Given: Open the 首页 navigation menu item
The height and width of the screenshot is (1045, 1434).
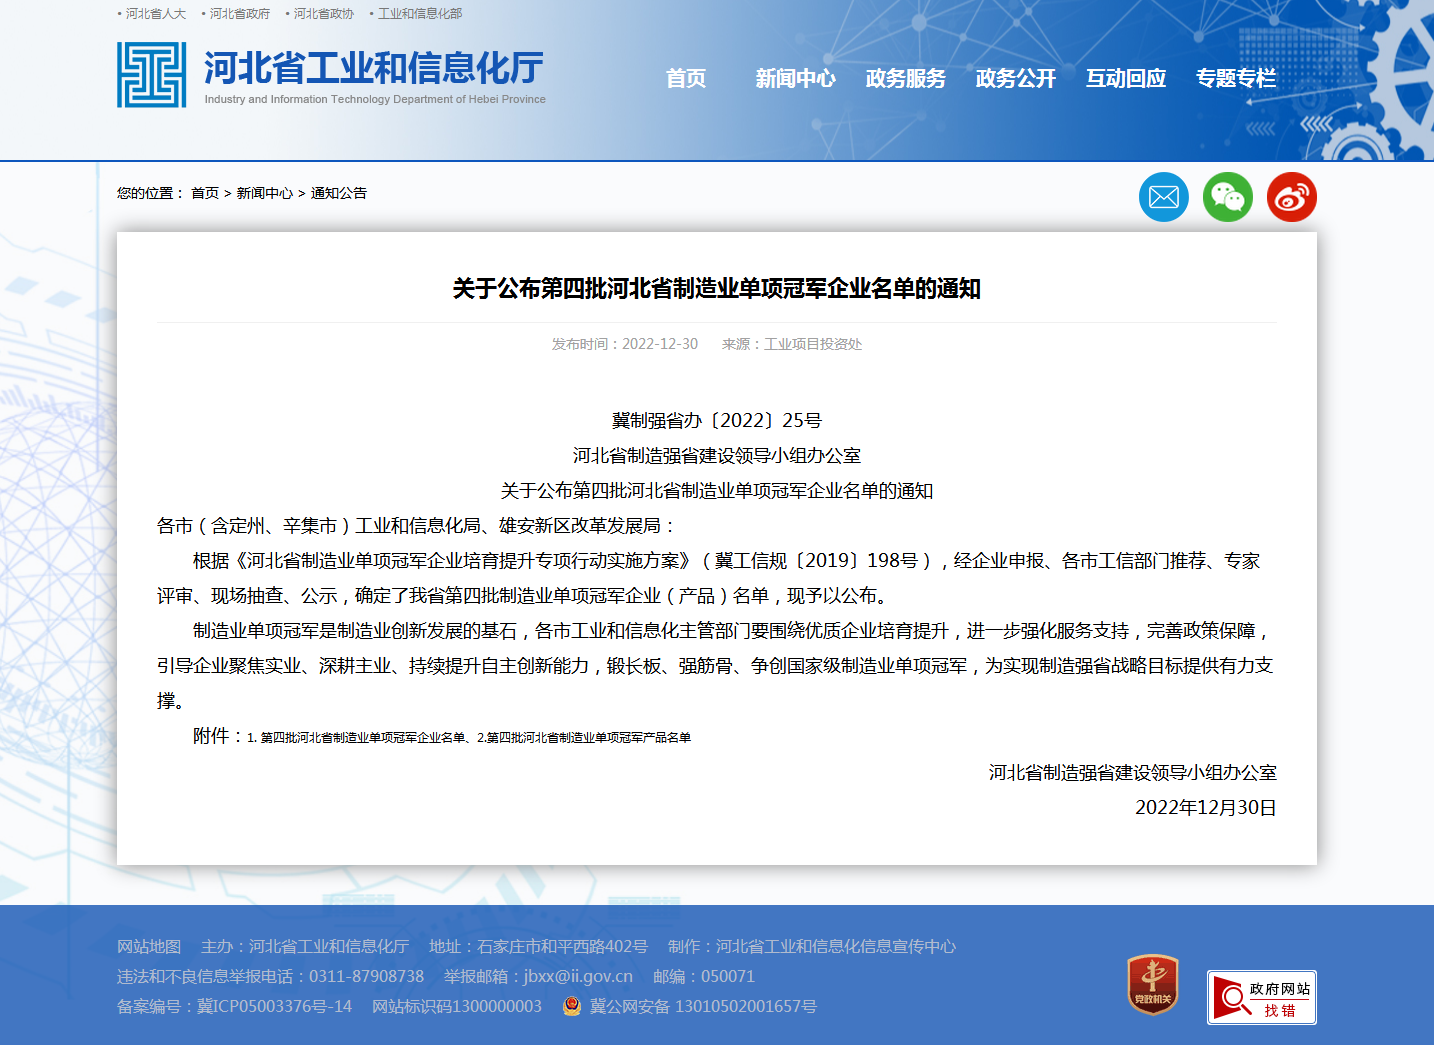Looking at the screenshot, I should pos(686,79).
